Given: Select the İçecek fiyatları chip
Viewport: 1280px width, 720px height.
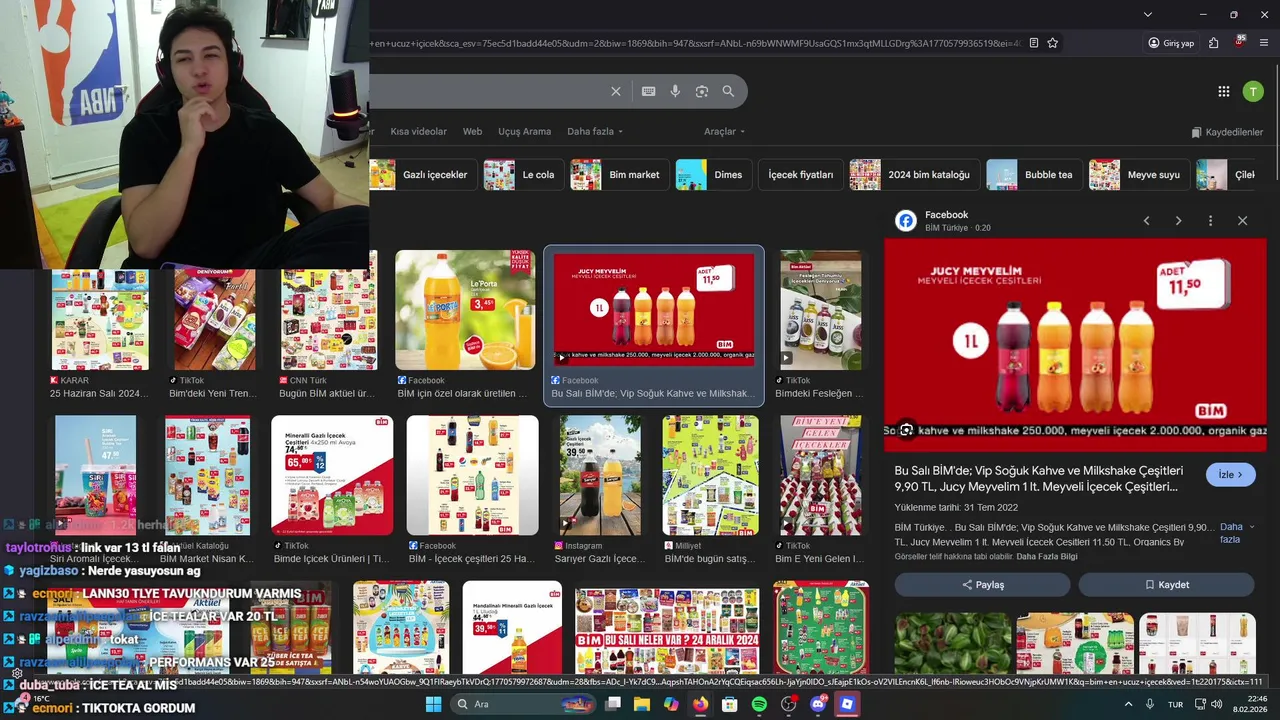Looking at the screenshot, I should [x=800, y=174].
